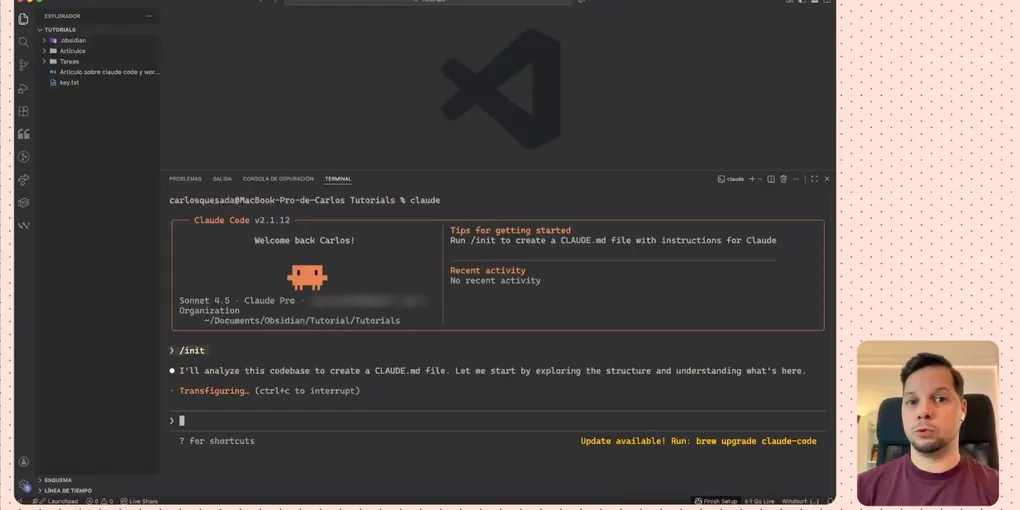Viewport: 1020px width, 510px height.
Task: Open the quotation marks icon in the activity bar
Action: click(23, 134)
